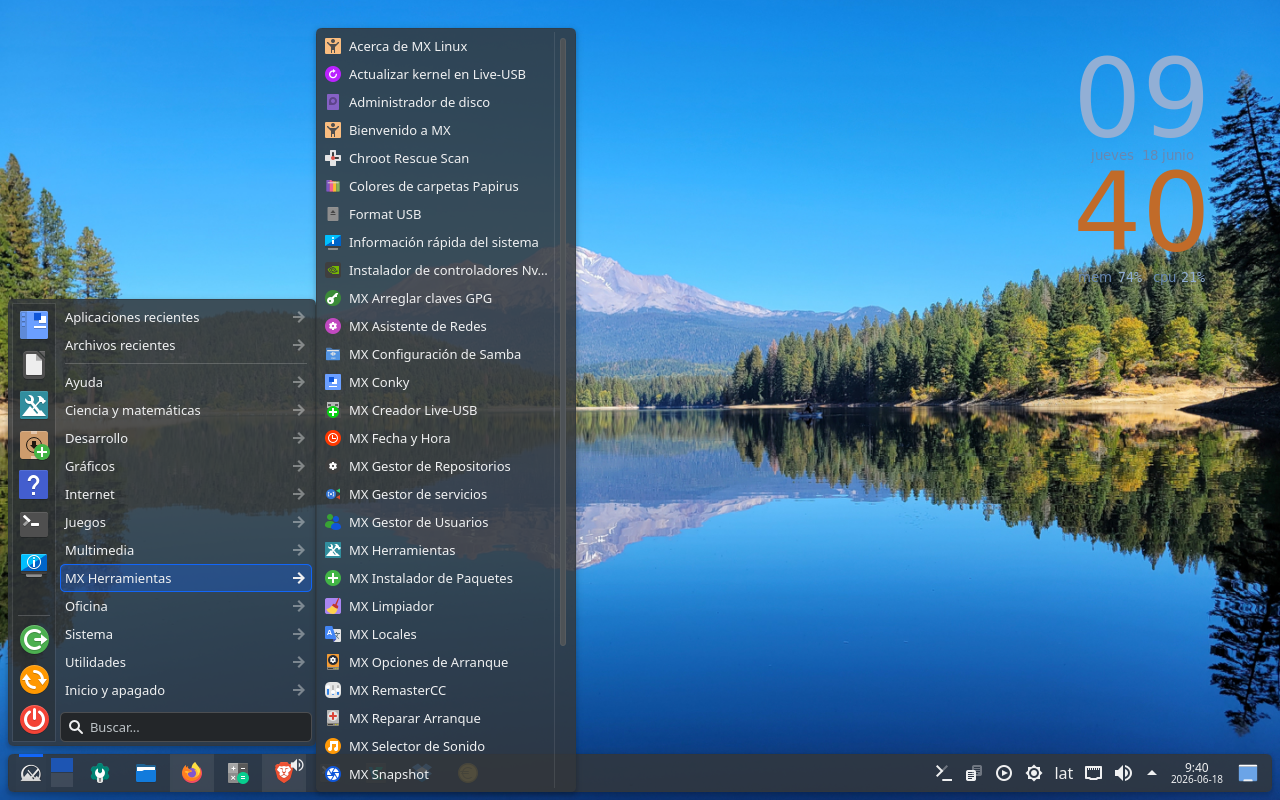Click the red power off icon

(34, 719)
